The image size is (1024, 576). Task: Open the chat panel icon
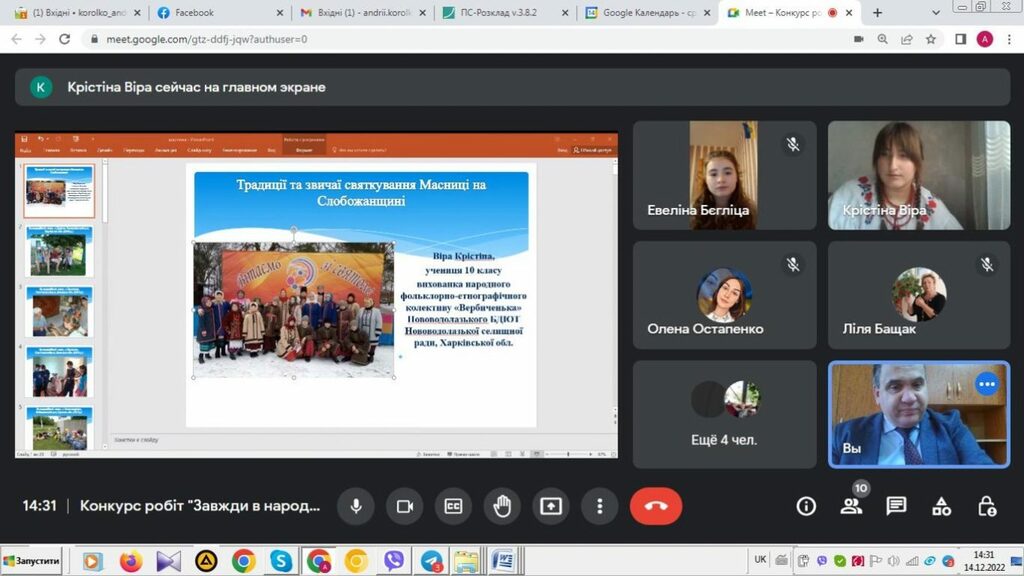click(x=896, y=506)
